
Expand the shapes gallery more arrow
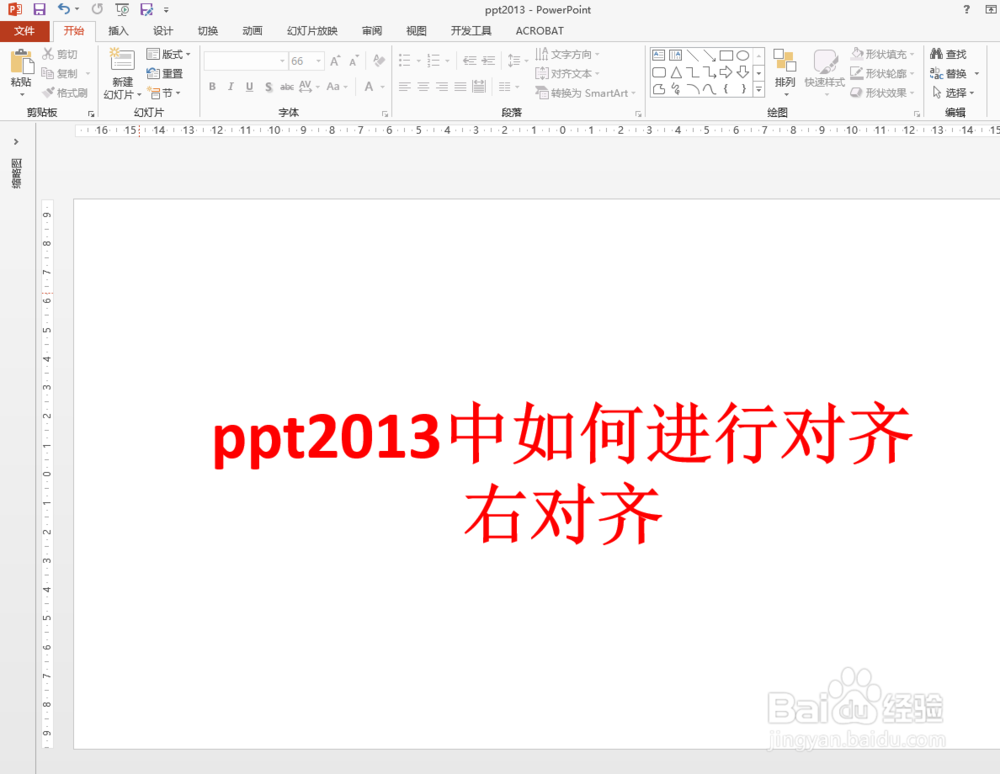(x=759, y=90)
